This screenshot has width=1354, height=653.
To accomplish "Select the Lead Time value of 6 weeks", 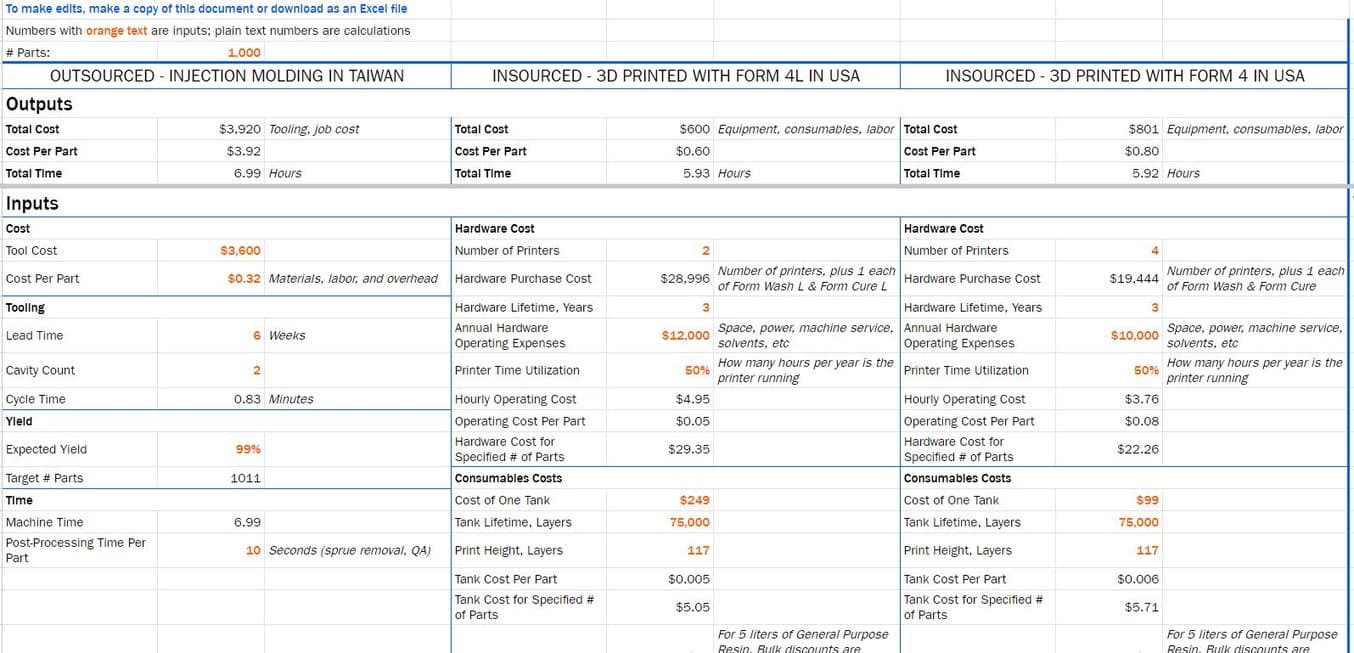I will 256,336.
